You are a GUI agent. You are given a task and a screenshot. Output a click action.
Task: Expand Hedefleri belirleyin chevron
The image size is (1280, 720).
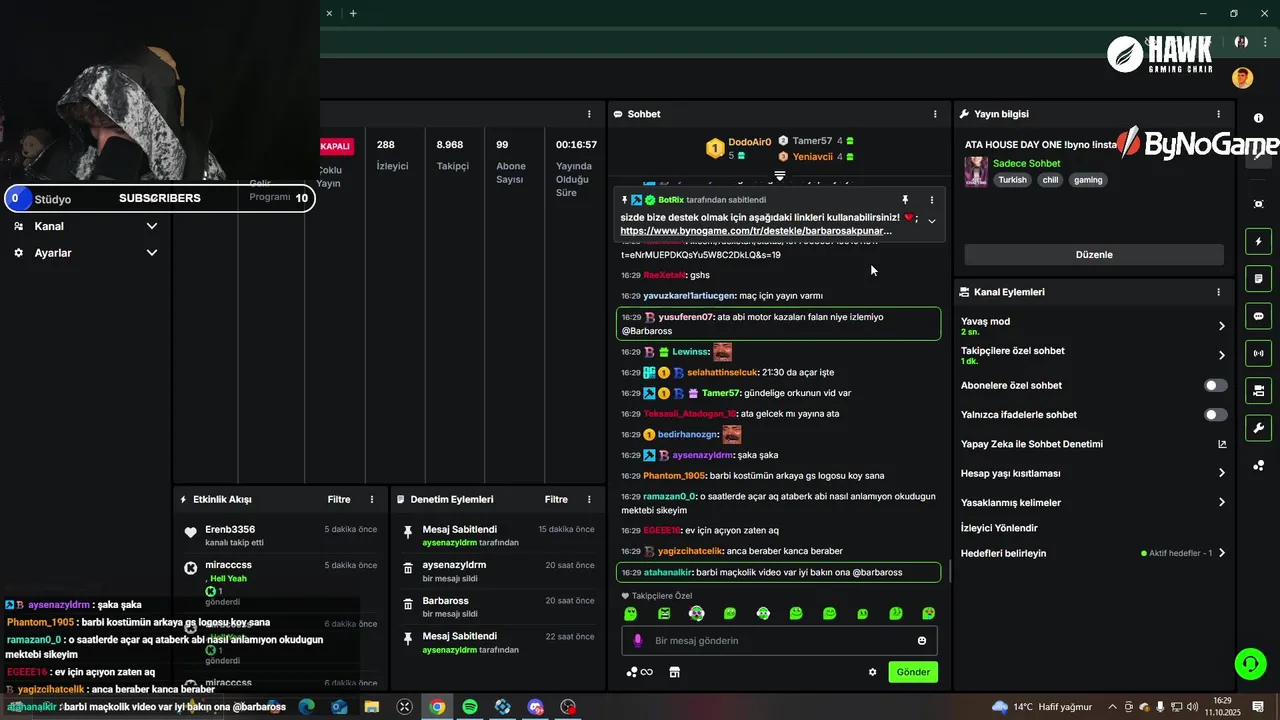(x=1222, y=553)
